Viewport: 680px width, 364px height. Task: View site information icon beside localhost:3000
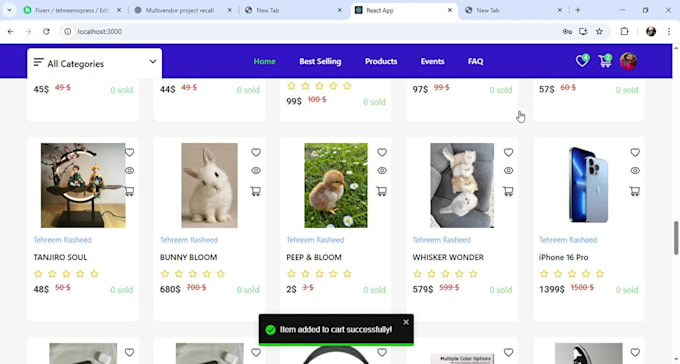pos(68,31)
